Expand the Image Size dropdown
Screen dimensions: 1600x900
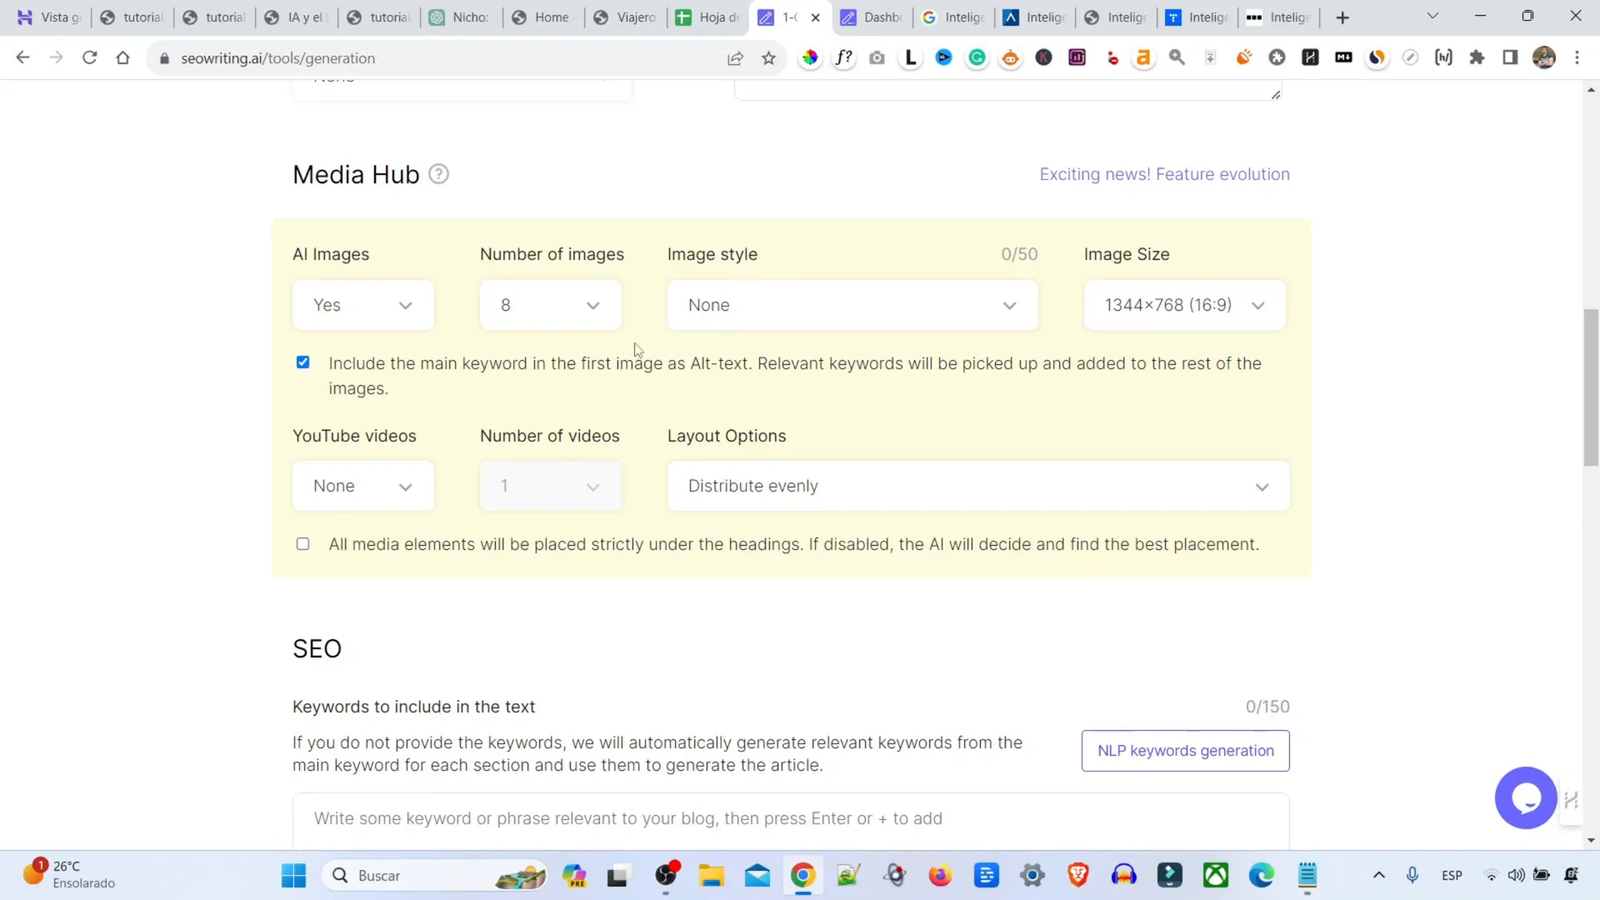click(x=1183, y=305)
